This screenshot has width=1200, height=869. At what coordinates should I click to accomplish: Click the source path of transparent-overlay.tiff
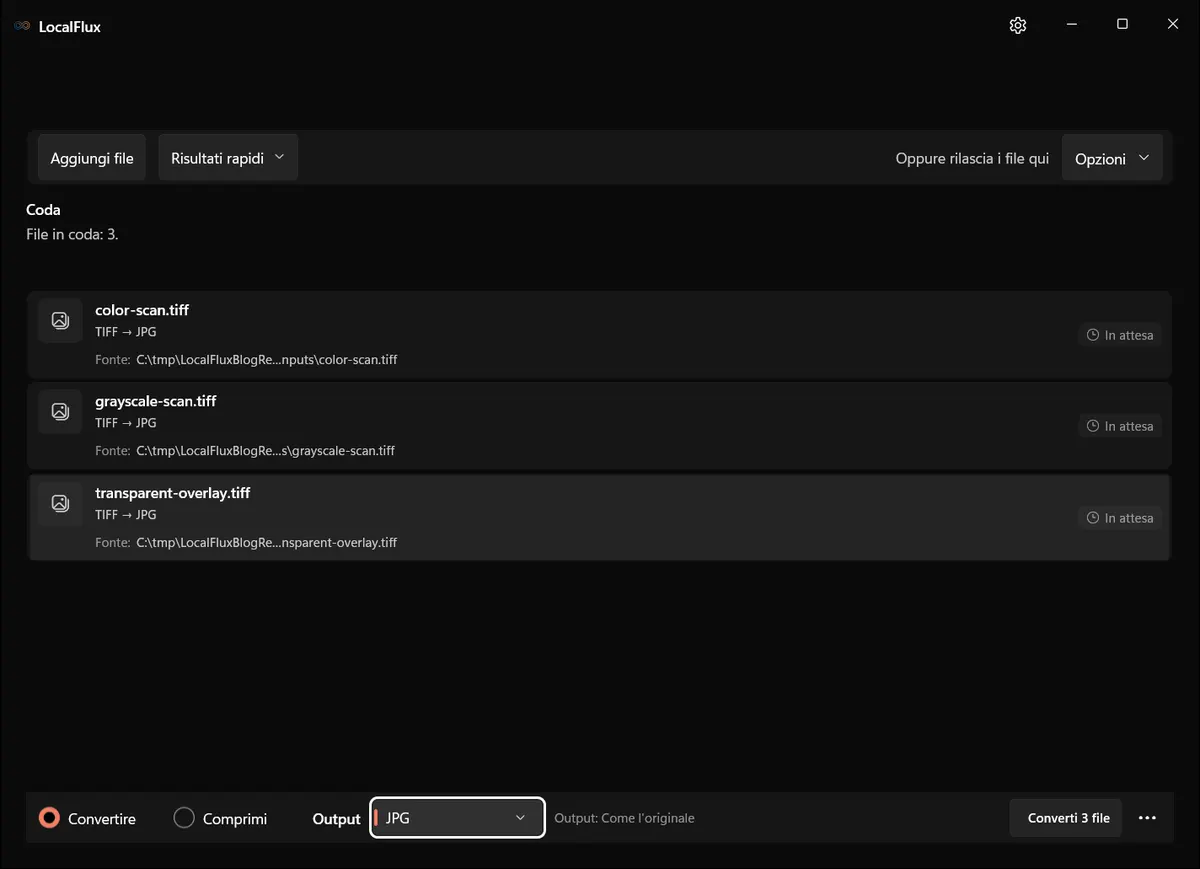[267, 543]
